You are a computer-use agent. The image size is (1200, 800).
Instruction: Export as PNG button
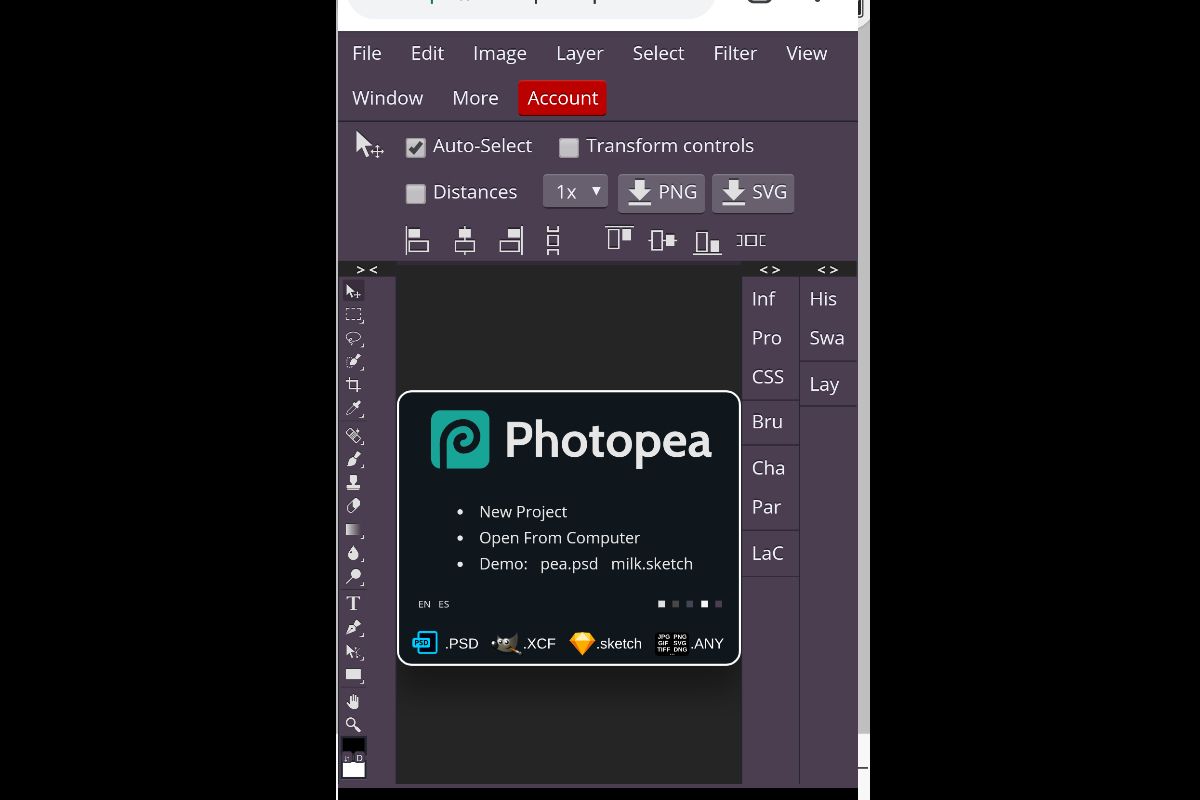point(662,193)
